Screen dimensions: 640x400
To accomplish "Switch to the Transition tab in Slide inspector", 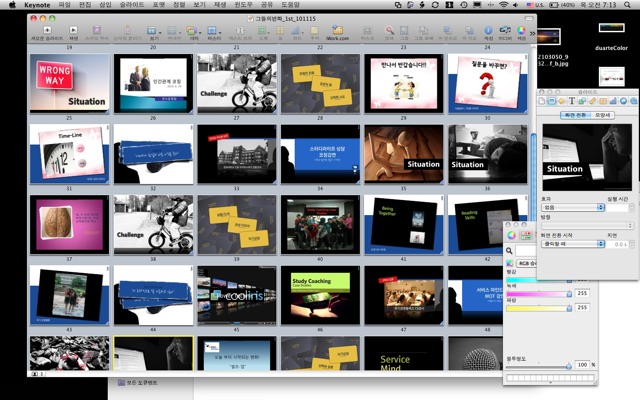I will pos(575,115).
